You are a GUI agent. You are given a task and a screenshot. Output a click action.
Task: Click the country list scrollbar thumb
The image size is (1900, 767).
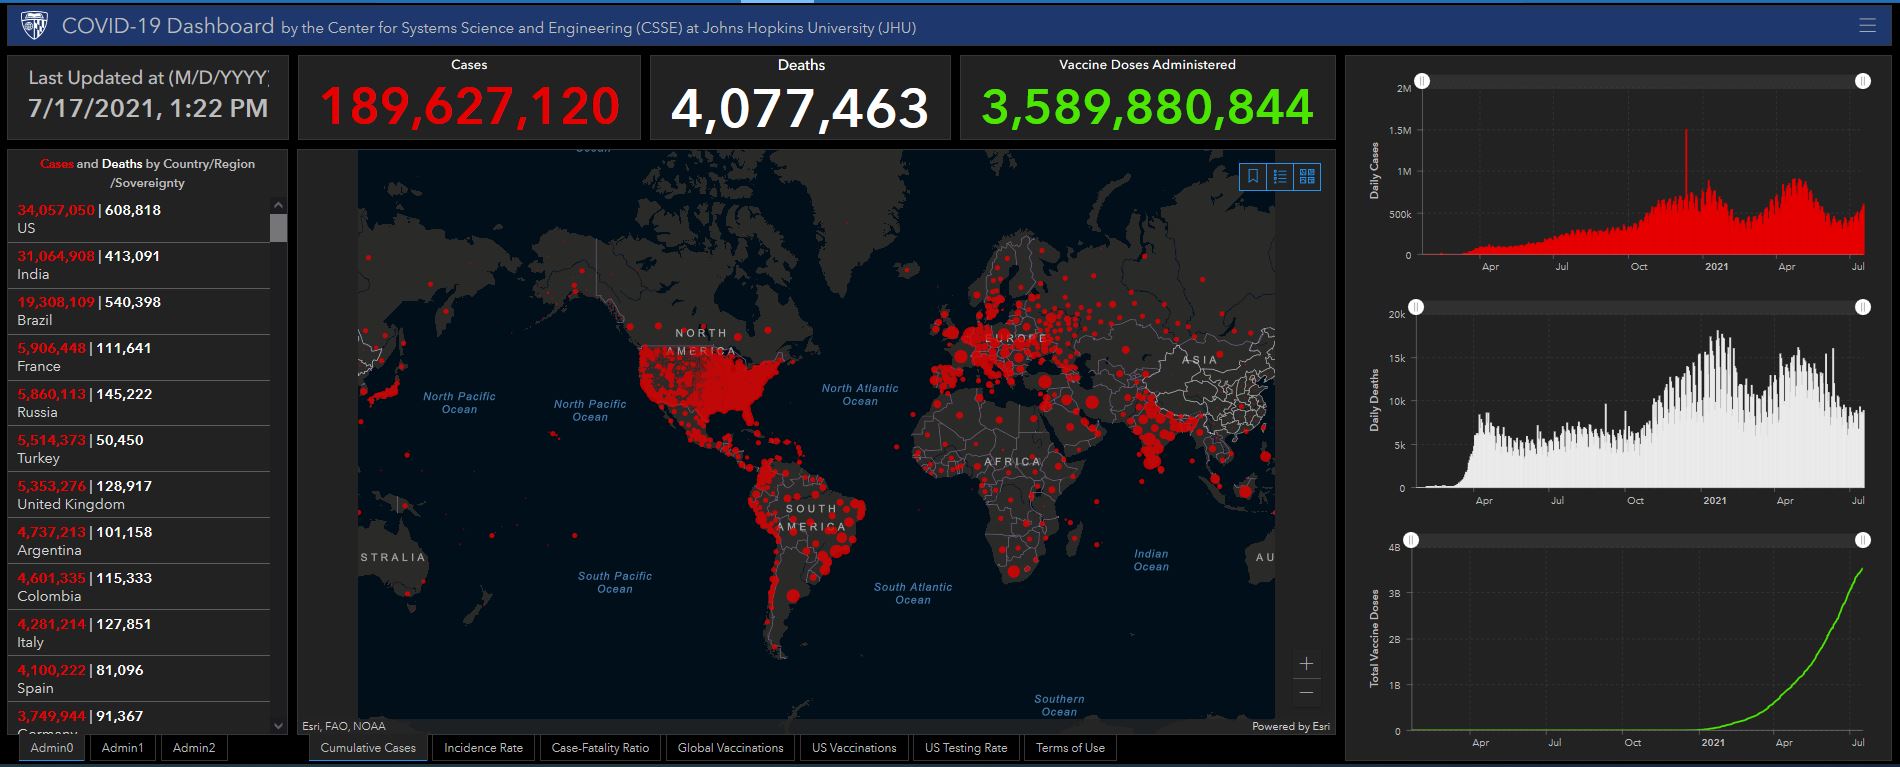tap(278, 228)
